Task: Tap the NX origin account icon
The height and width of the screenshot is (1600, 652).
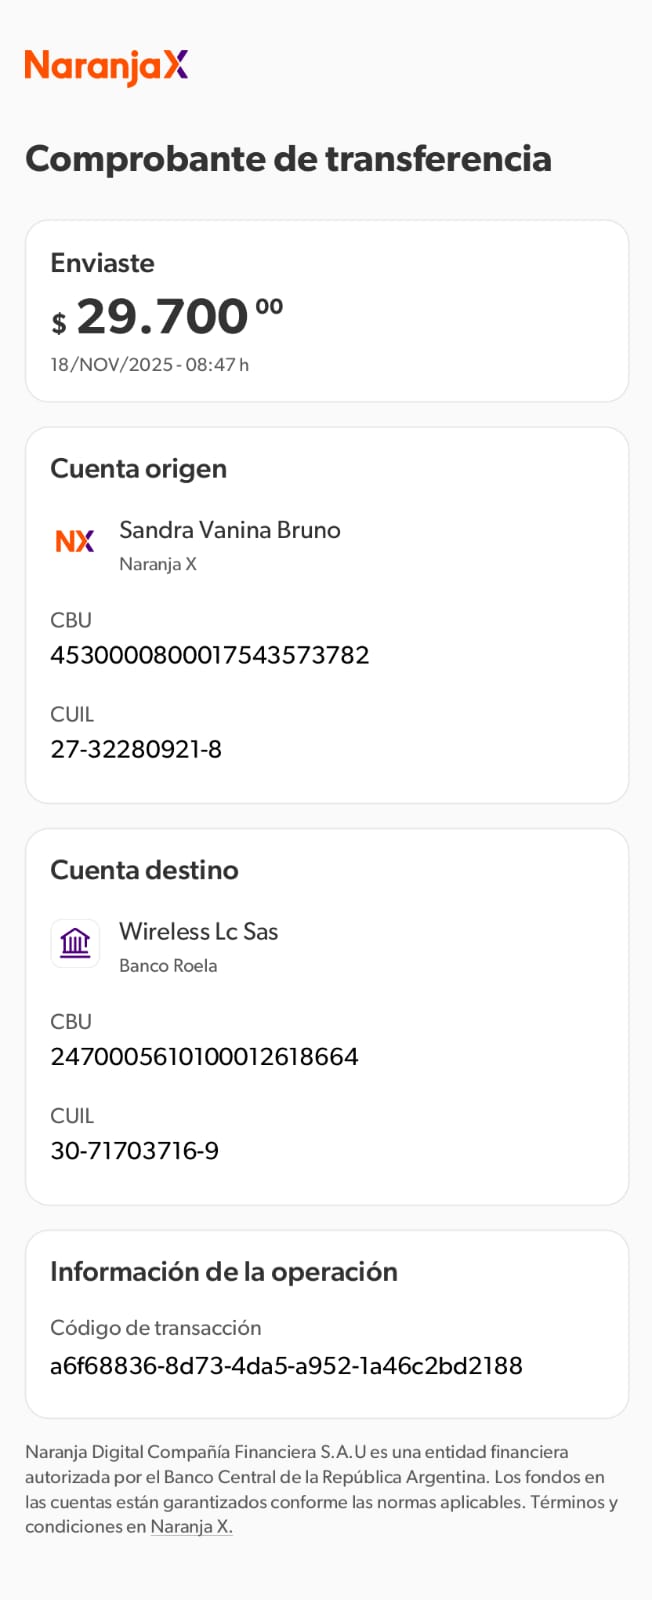Action: 75,541
